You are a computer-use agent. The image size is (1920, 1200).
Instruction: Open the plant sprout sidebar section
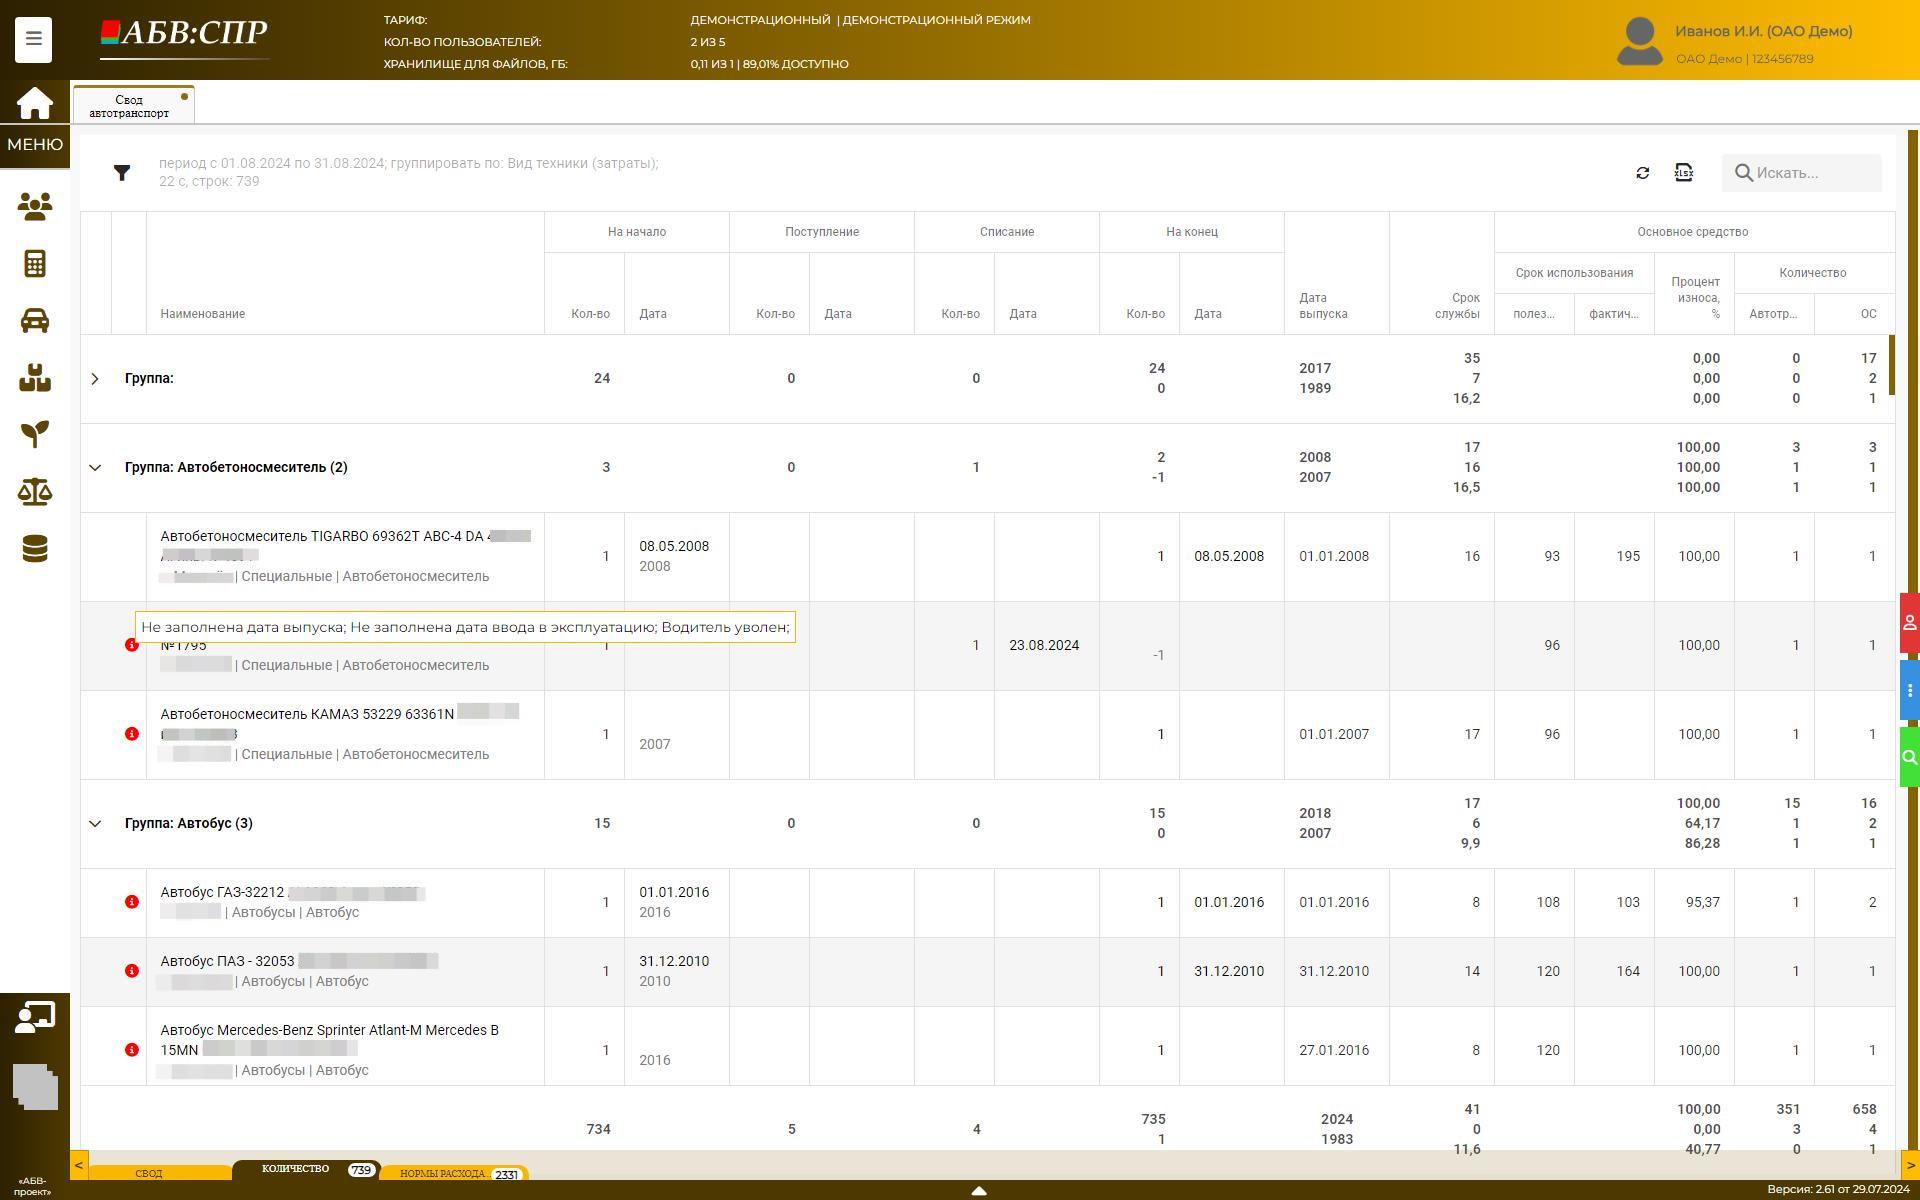tap(34, 434)
